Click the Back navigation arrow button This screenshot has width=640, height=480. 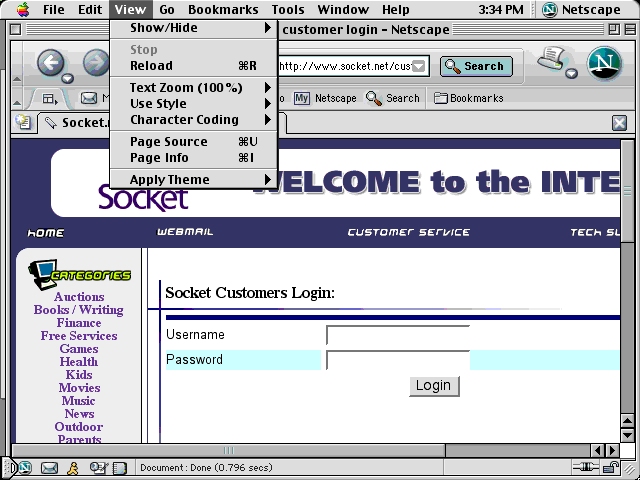tap(51, 63)
